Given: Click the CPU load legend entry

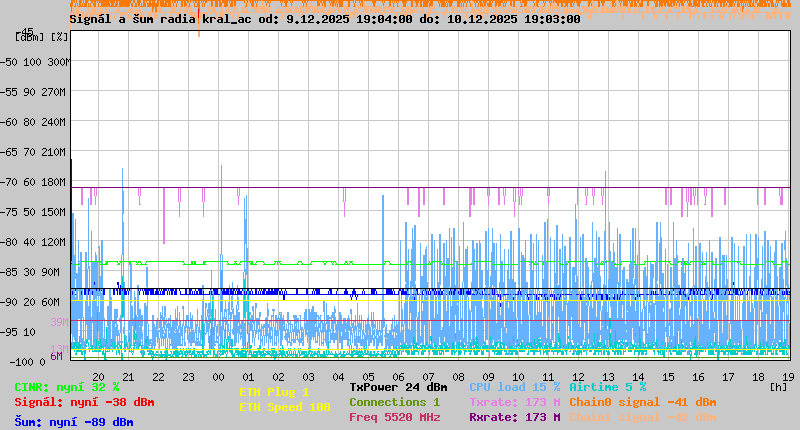Looking at the screenshot, I should click(x=515, y=387).
